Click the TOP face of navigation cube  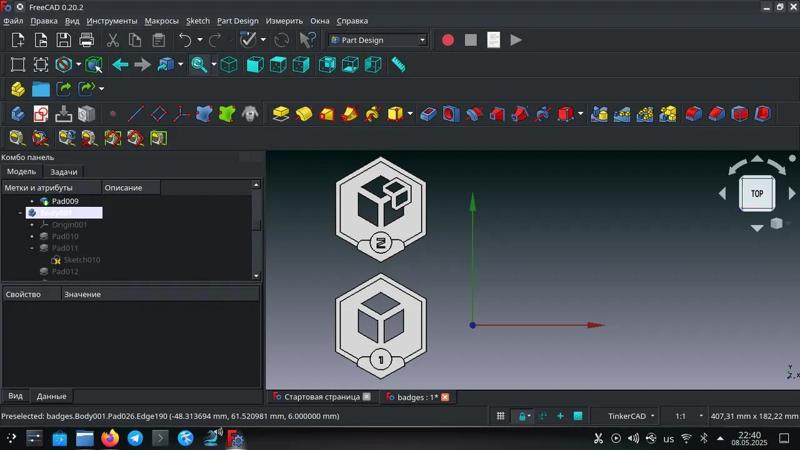point(757,193)
